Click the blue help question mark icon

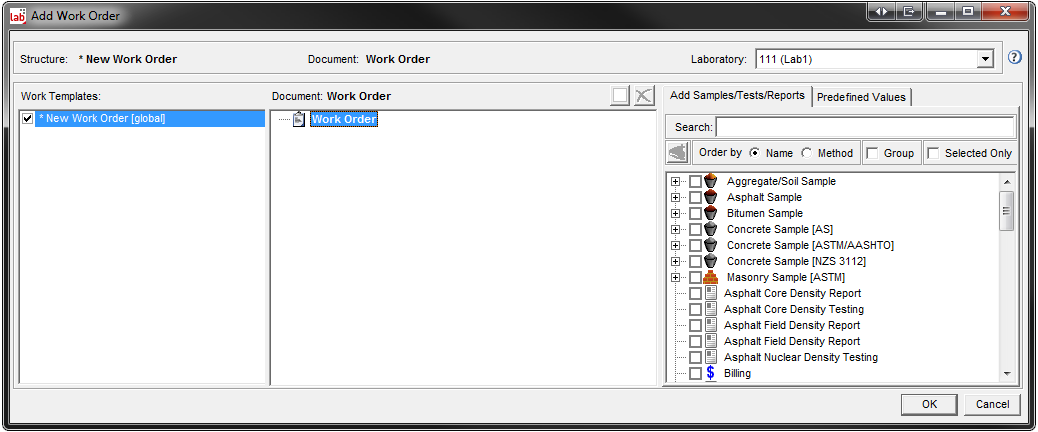tap(1014, 59)
